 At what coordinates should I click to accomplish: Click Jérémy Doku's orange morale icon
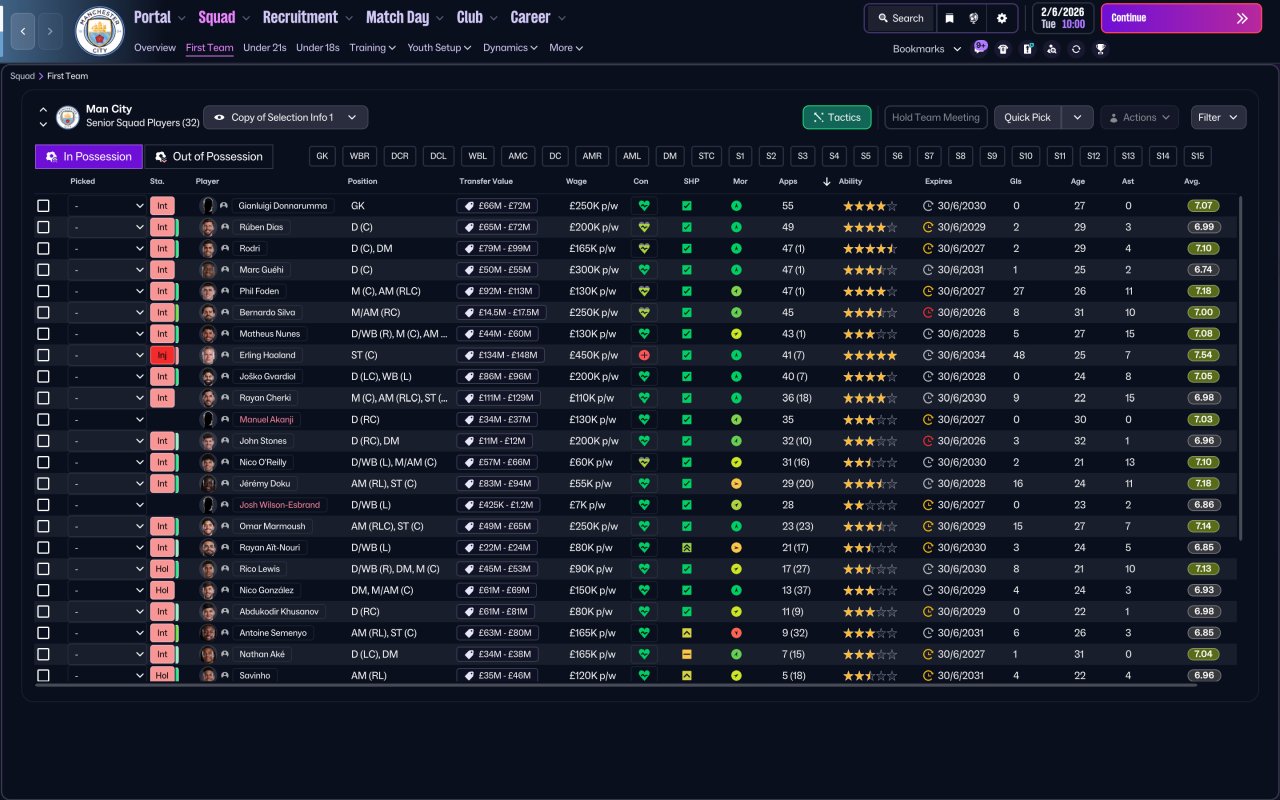pyautogui.click(x=736, y=483)
